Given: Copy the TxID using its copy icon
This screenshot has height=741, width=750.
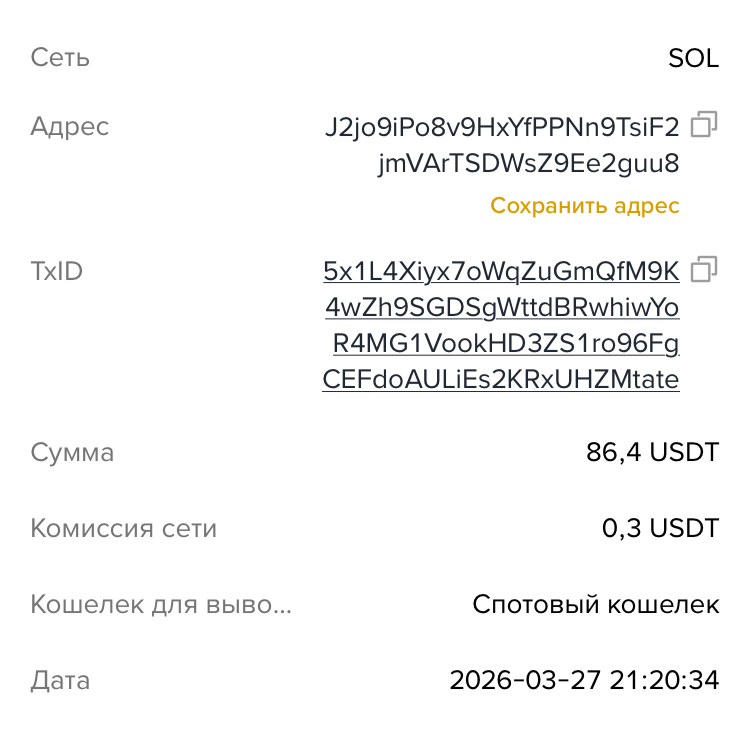Looking at the screenshot, I should click(x=705, y=269).
